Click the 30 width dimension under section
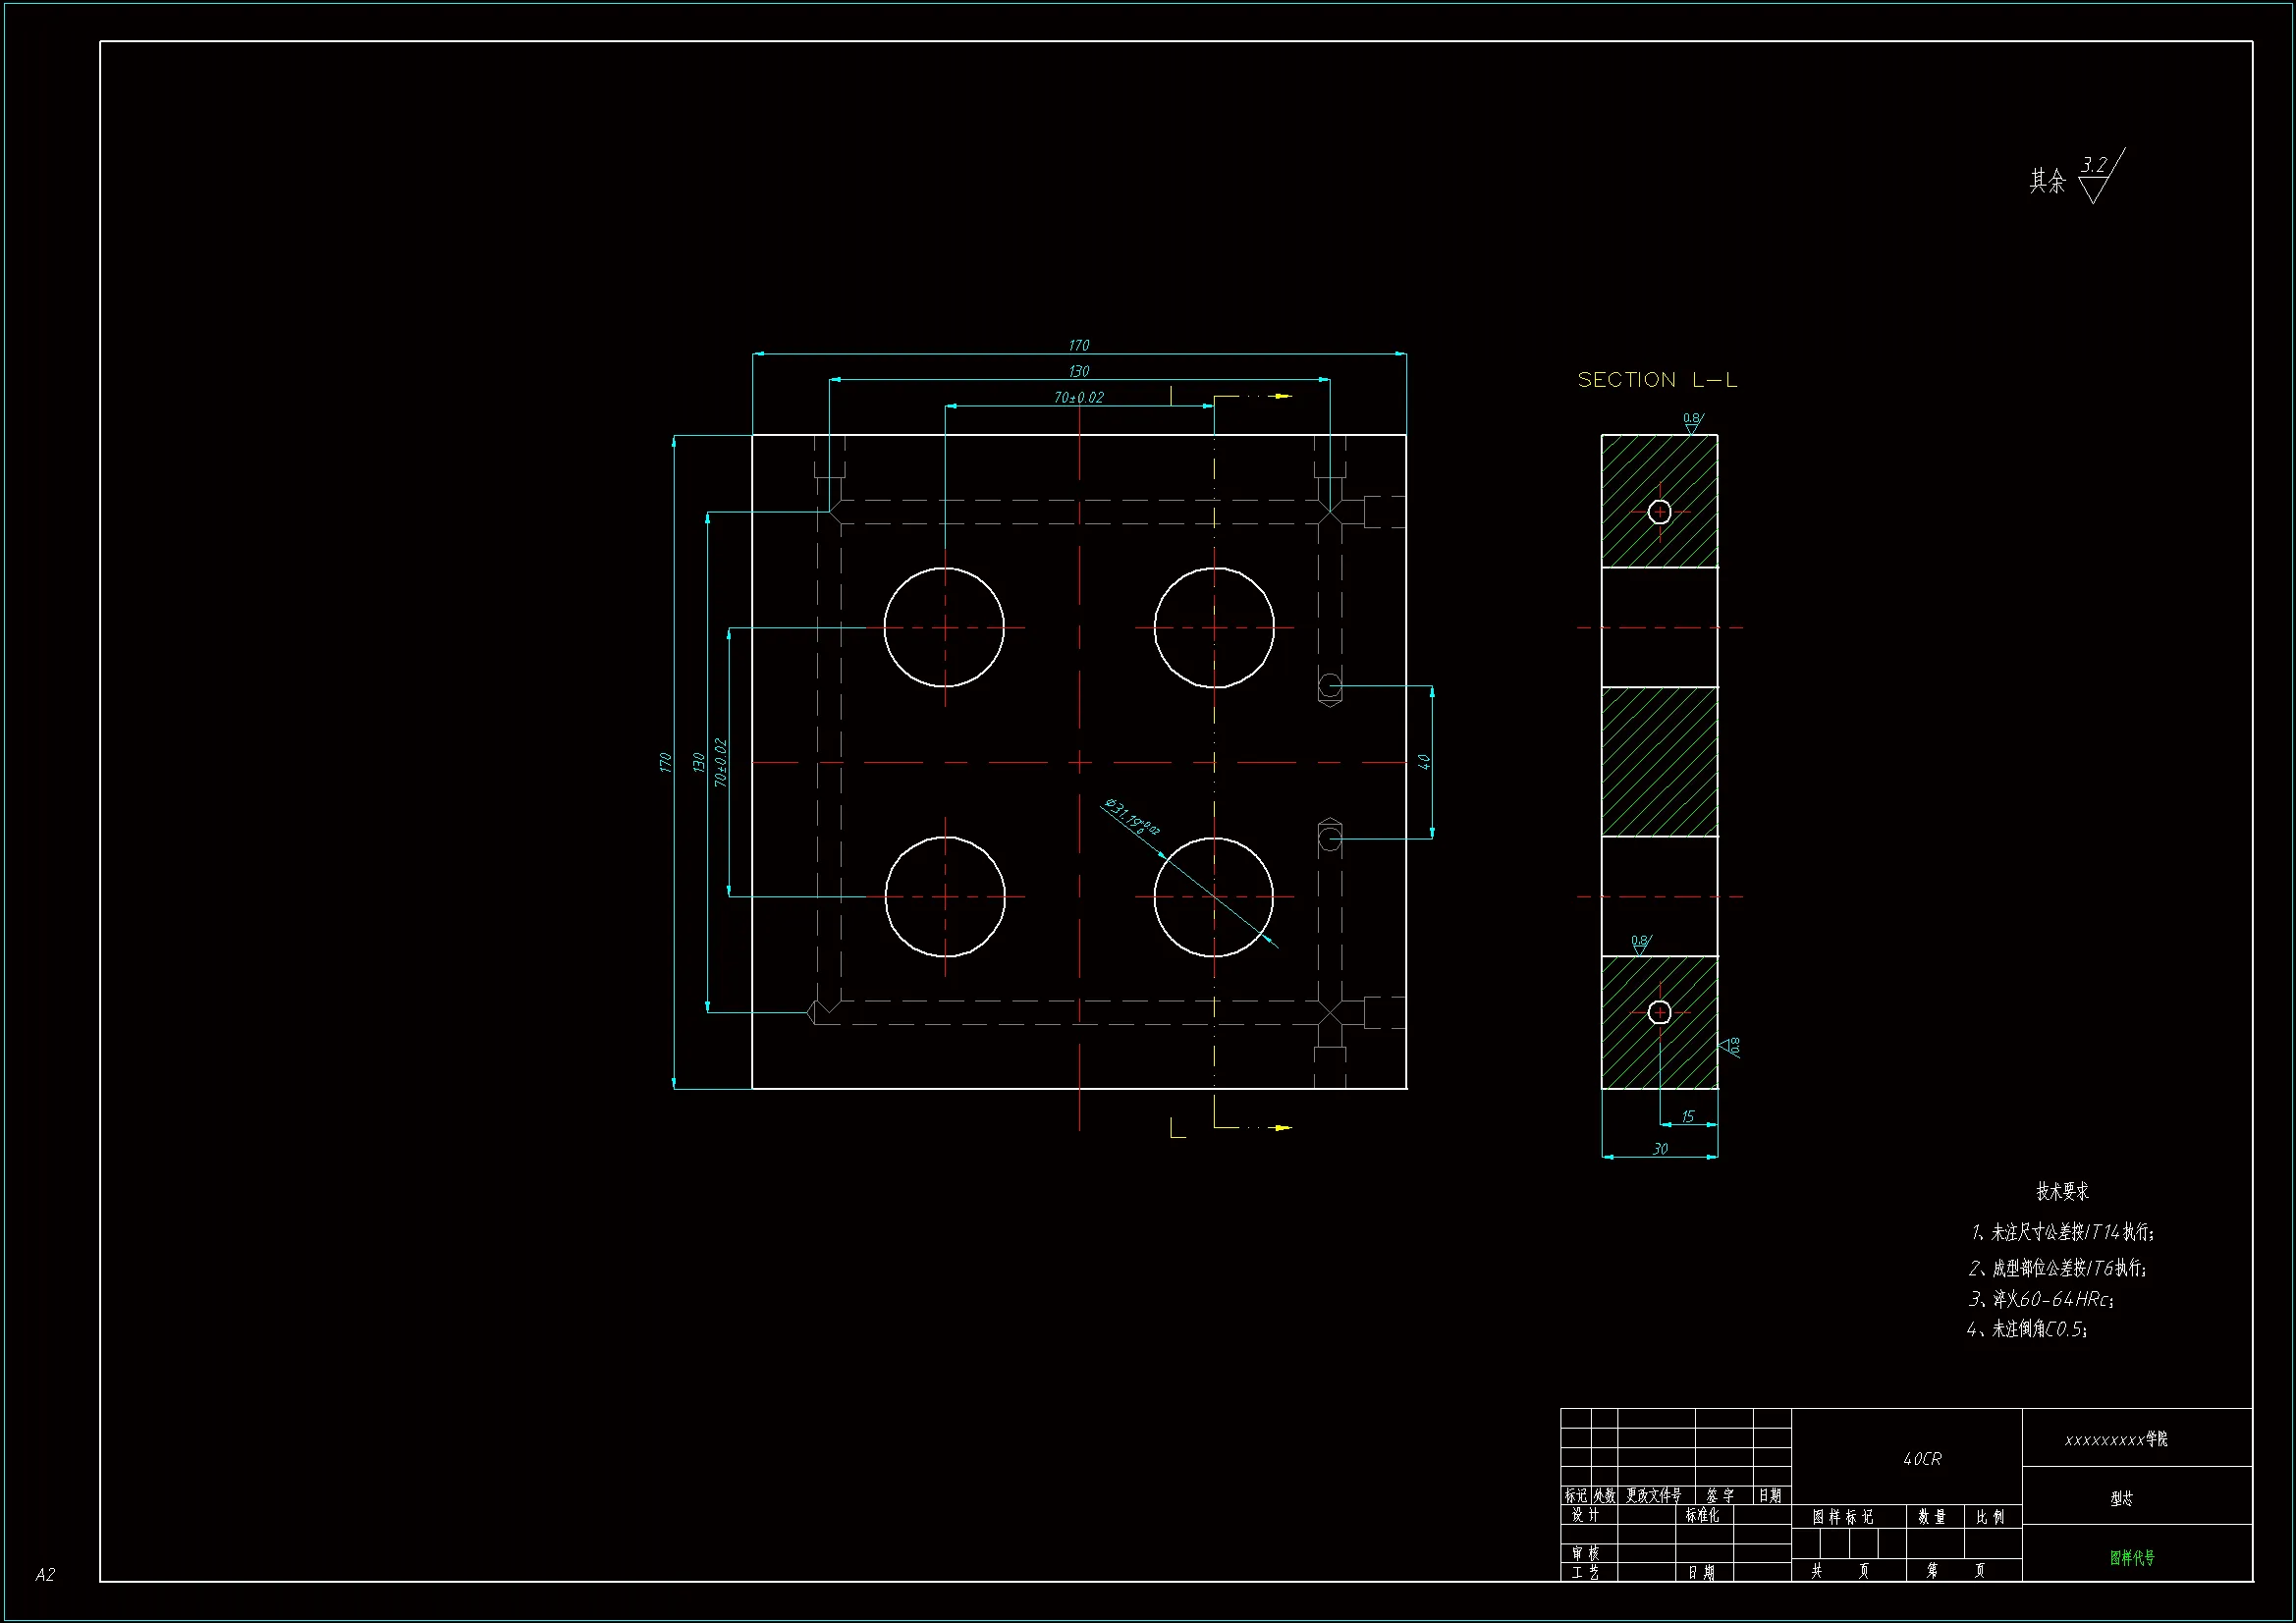2296x1623 pixels. click(1660, 1149)
